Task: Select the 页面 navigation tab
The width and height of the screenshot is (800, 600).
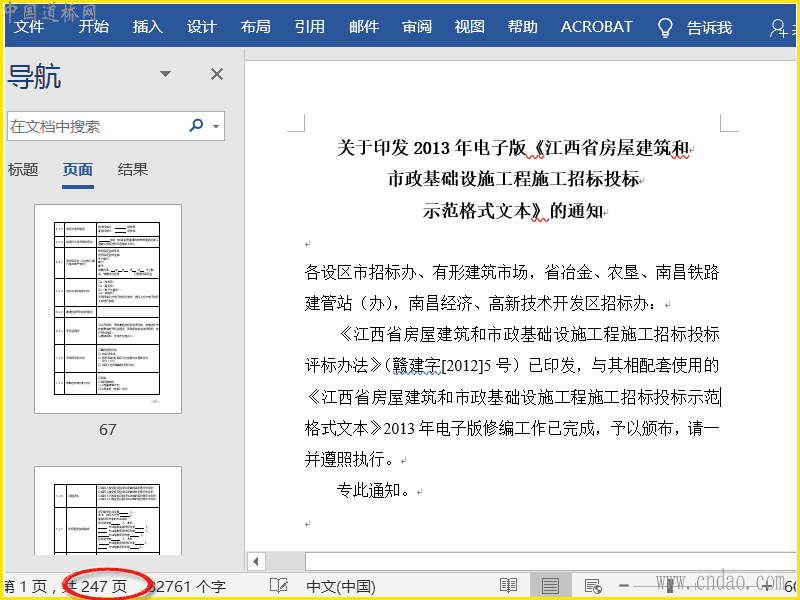Action: tap(78, 169)
